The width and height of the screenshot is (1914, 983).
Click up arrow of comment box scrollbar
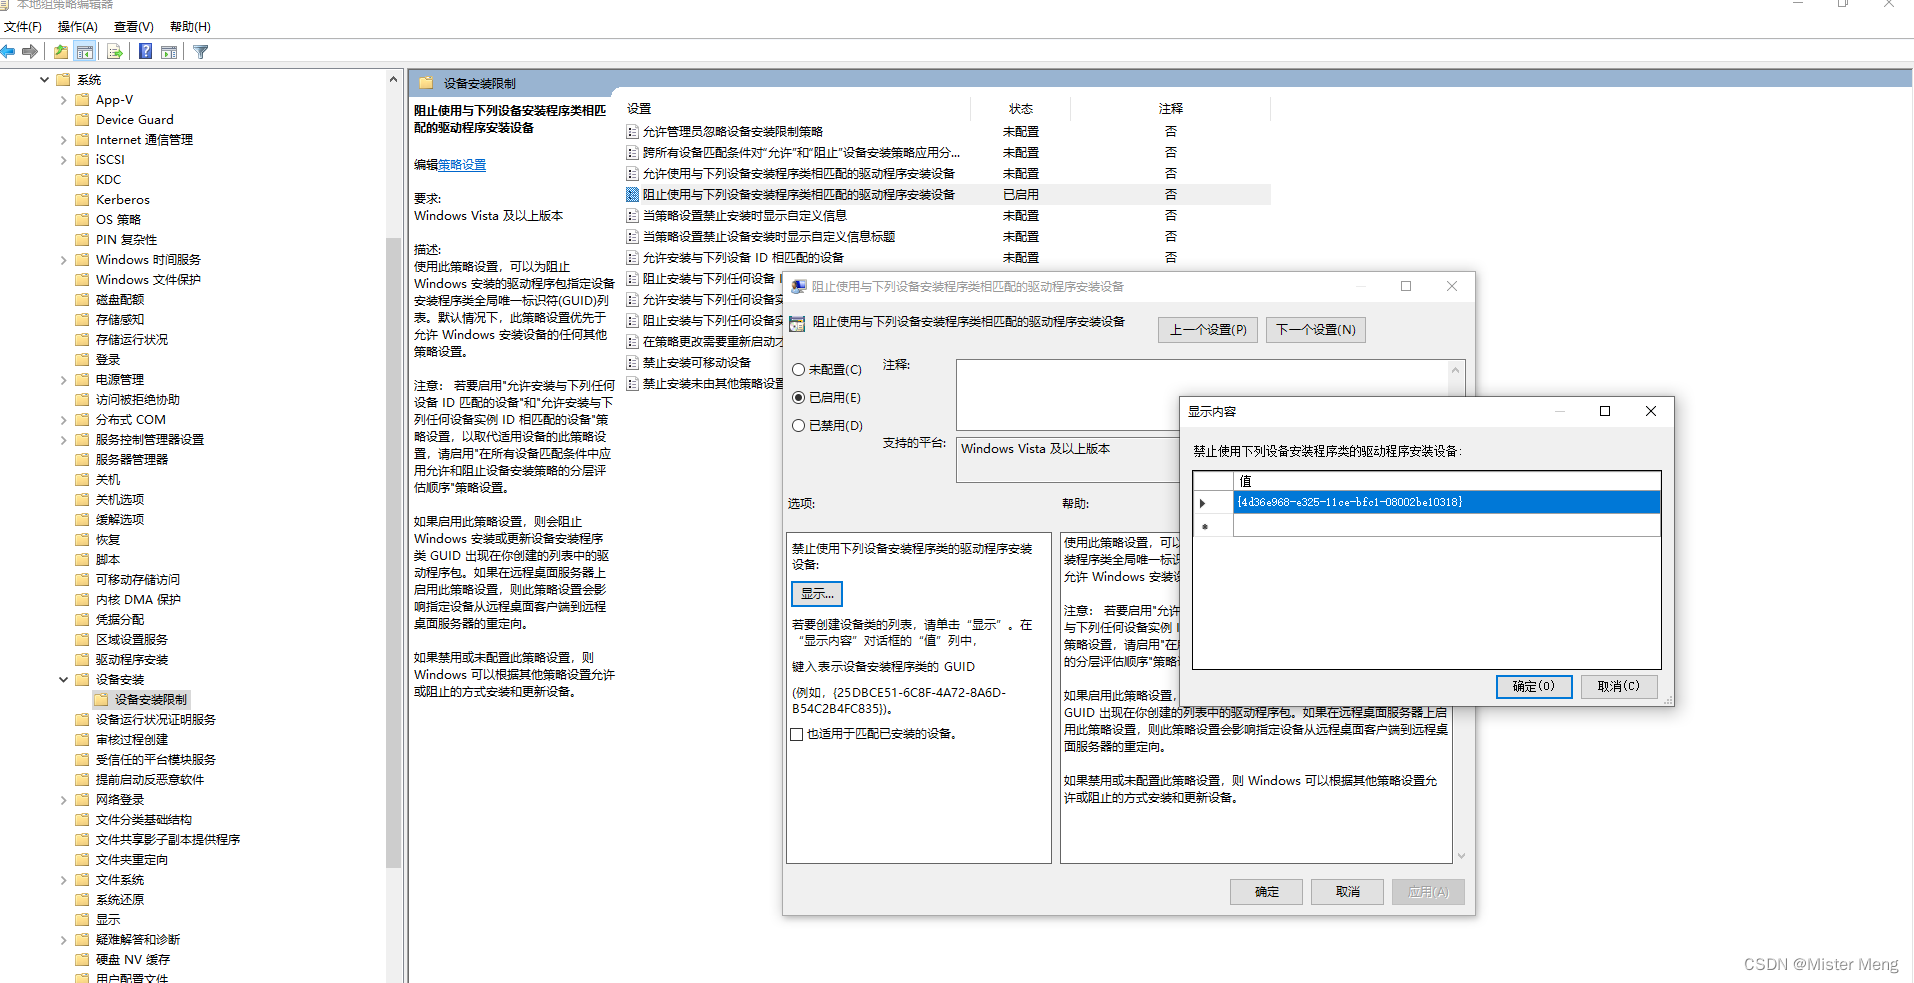coord(1456,370)
